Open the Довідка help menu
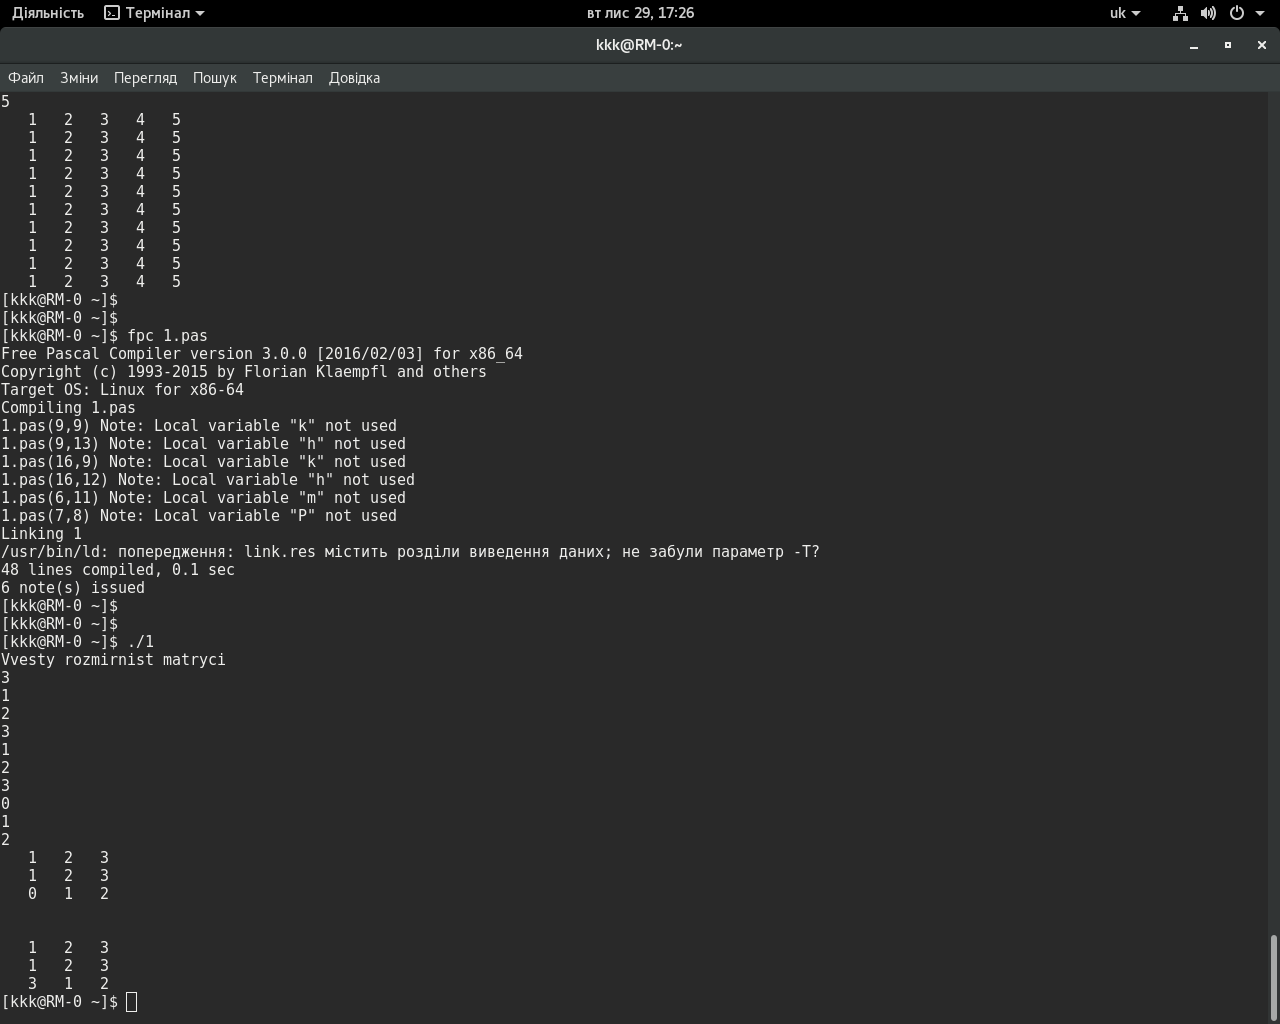This screenshot has width=1280, height=1024. pyautogui.click(x=354, y=78)
